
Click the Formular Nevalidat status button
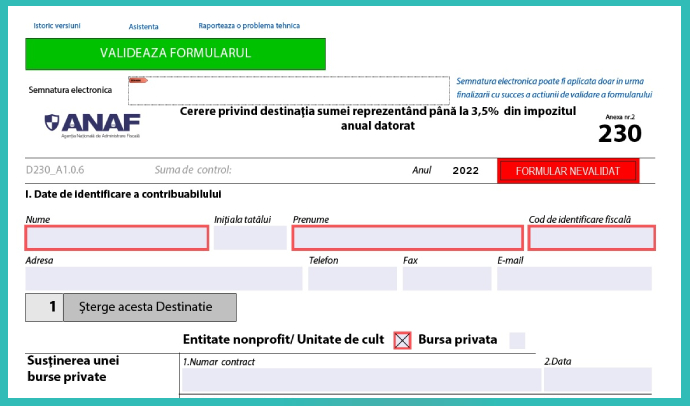[x=568, y=171]
